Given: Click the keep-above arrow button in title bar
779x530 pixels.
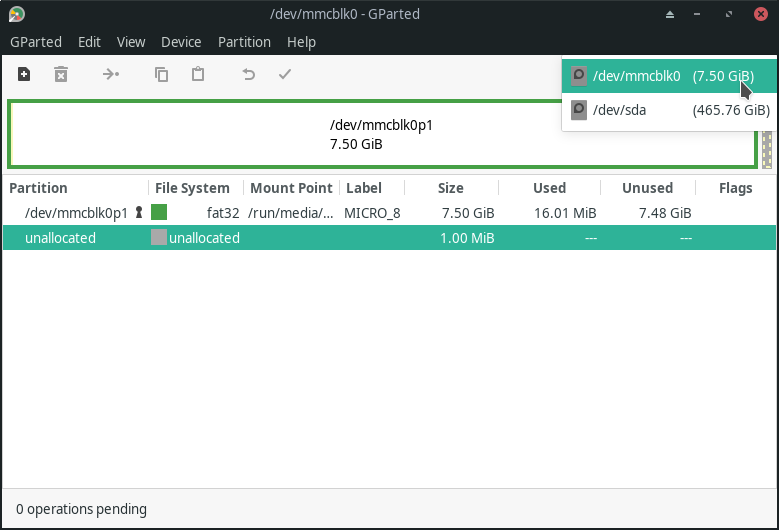Looking at the screenshot, I should point(670,14).
